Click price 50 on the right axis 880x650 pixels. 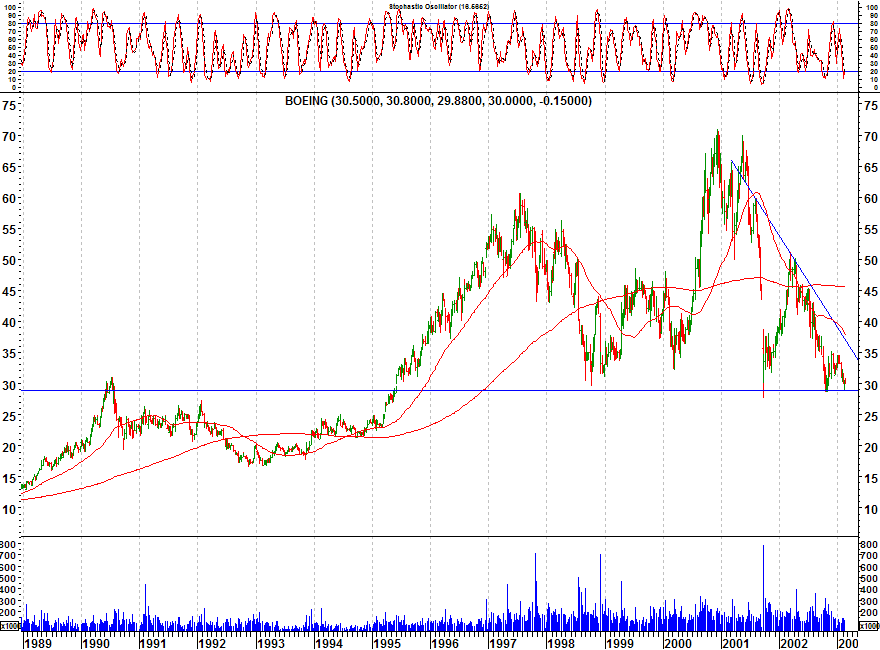point(871,261)
